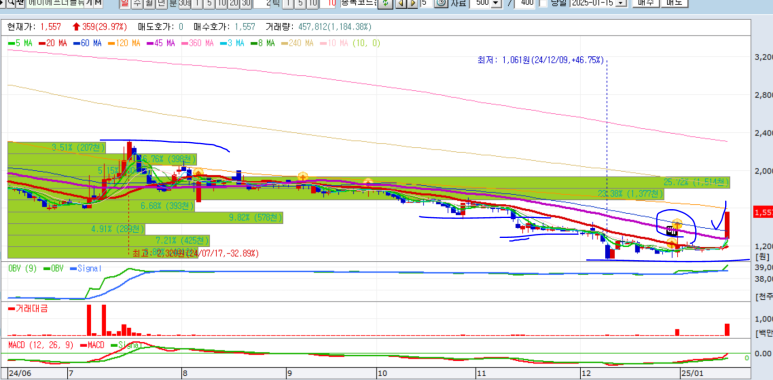Click the left yellow arrow previous button
The width and height of the screenshot is (773, 380).
tap(401, 3)
